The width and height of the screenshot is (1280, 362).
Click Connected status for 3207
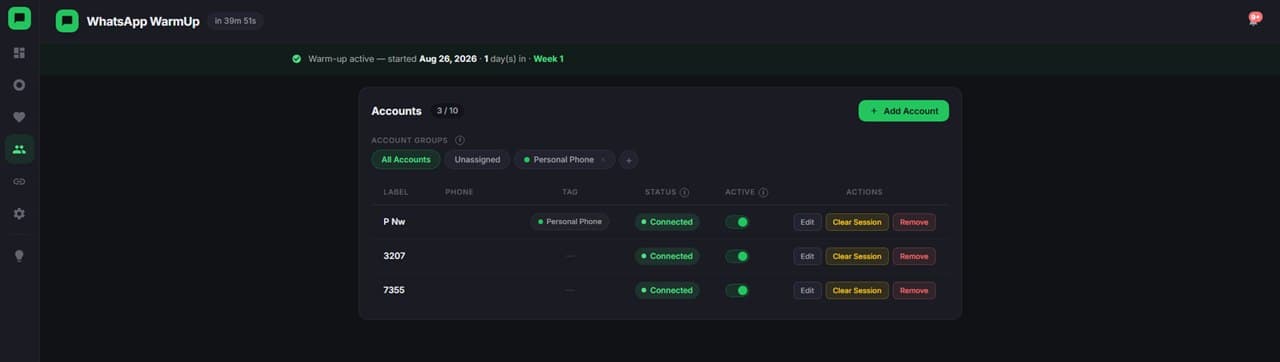667,256
